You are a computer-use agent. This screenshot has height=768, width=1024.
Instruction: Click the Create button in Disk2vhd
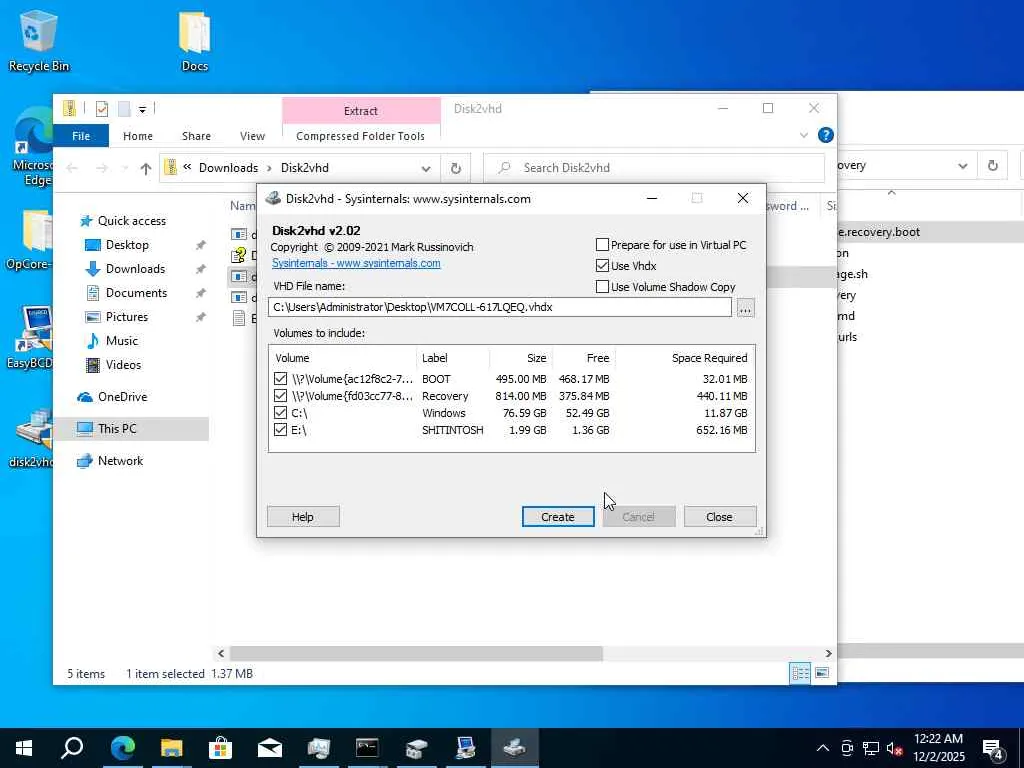point(558,517)
